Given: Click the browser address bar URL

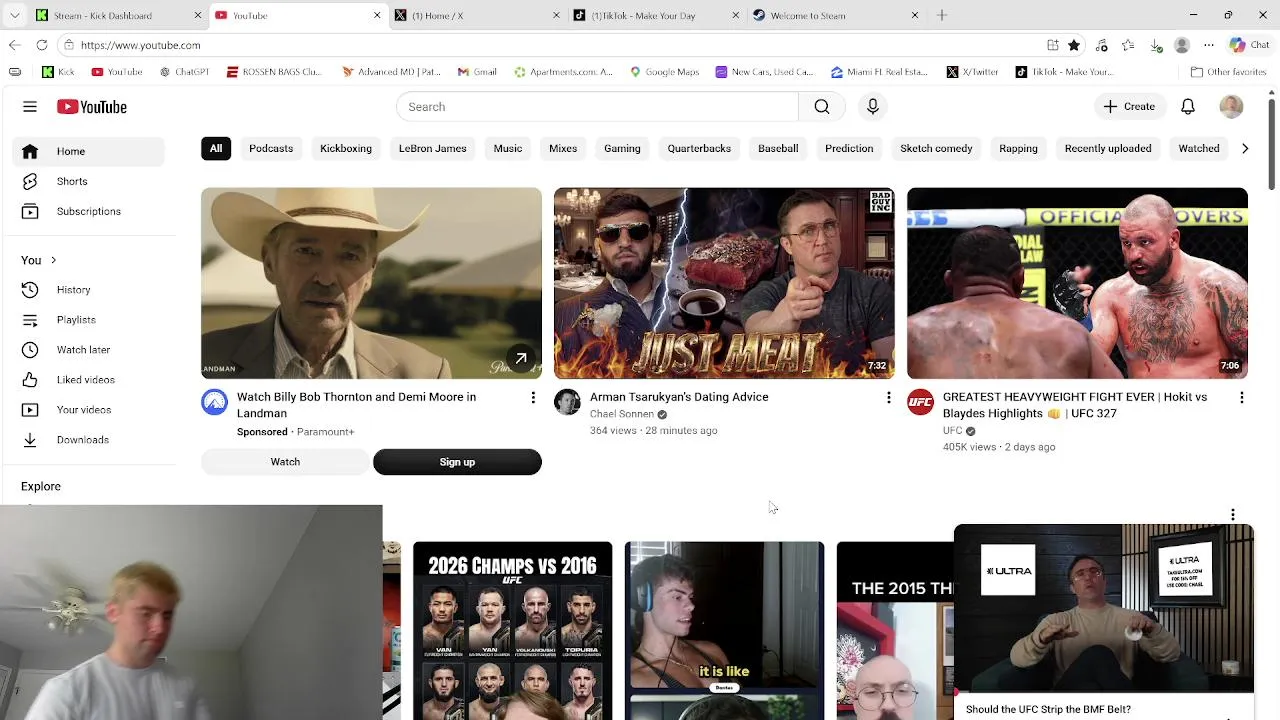Looking at the screenshot, I should pos(140,45).
